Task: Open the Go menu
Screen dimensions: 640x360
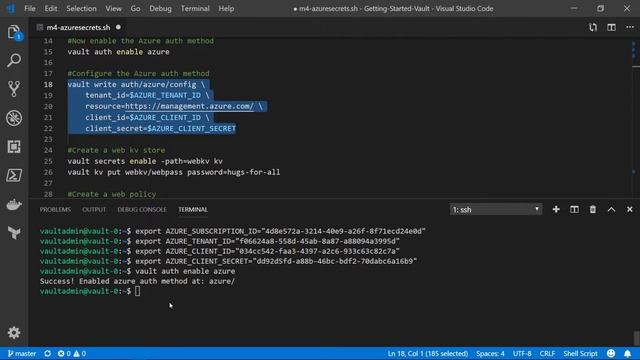Action: pyautogui.click(x=135, y=8)
